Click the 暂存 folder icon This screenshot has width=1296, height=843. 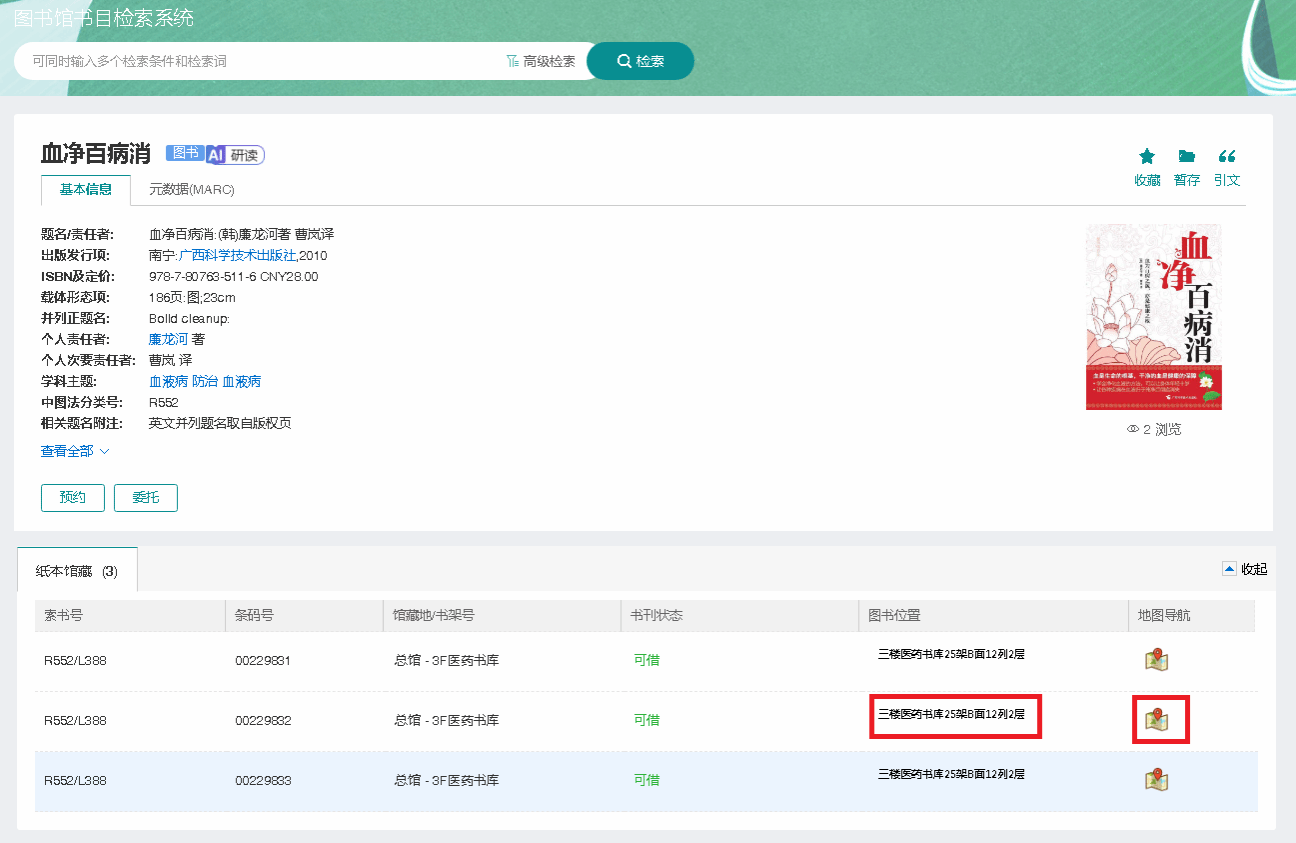(1187, 157)
